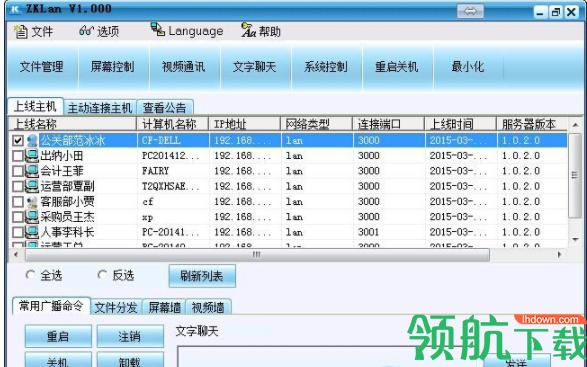Viewport: 587px width, 367px height.
Task: Select the 全选 radio button
Action: click(x=30, y=275)
